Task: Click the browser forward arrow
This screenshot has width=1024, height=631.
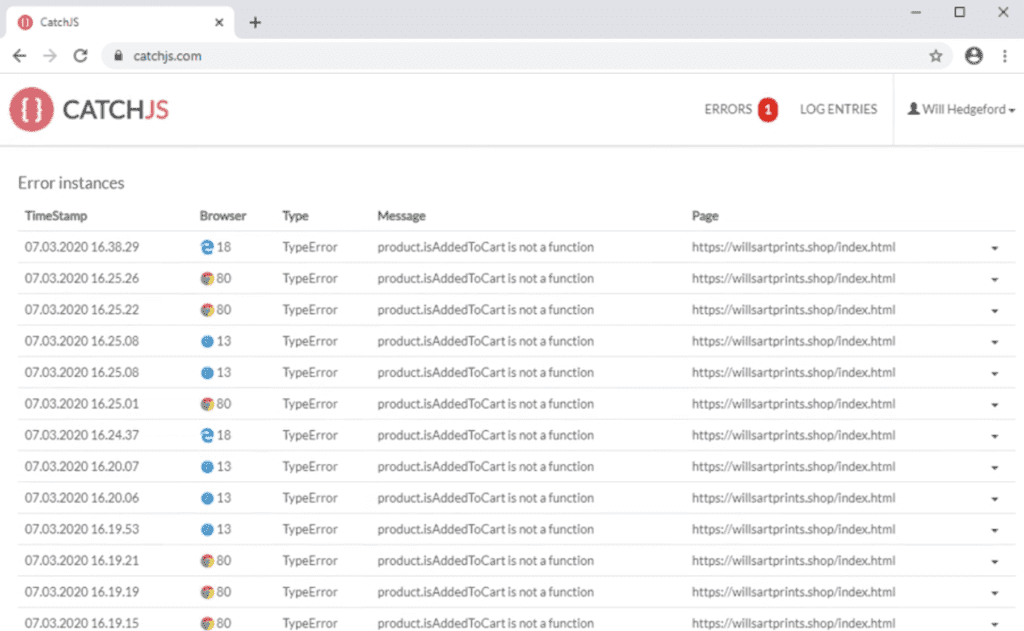Action: tap(50, 56)
